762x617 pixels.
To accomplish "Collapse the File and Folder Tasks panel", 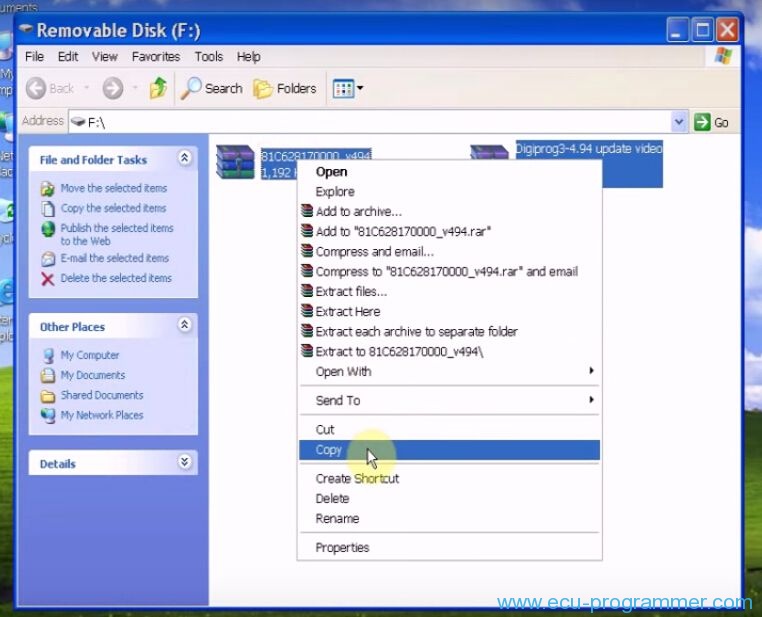I will click(x=184, y=158).
